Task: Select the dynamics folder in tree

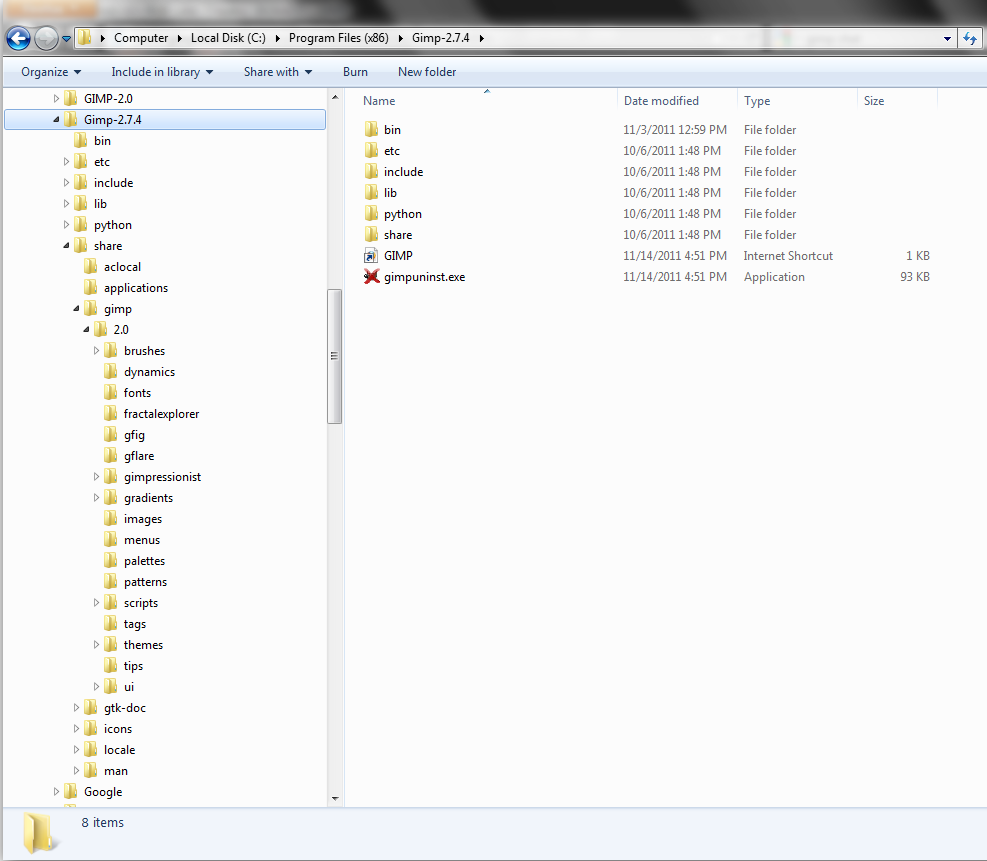Action: (x=139, y=372)
